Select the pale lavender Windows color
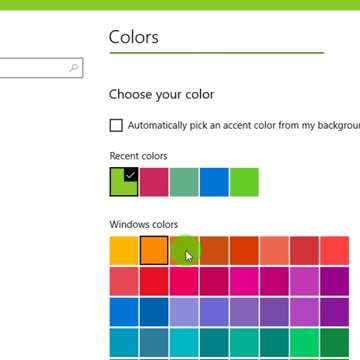360x360 pixels. pos(184,312)
